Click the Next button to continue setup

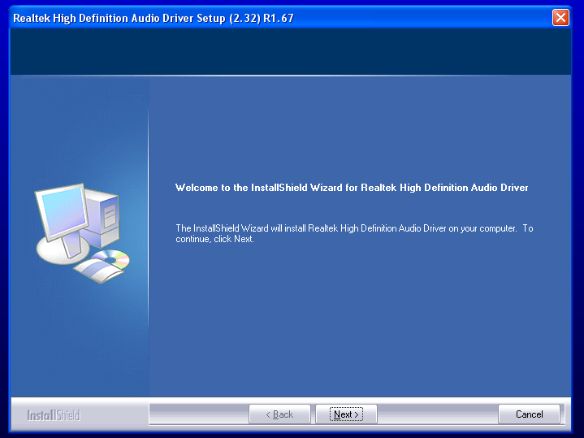click(x=346, y=414)
